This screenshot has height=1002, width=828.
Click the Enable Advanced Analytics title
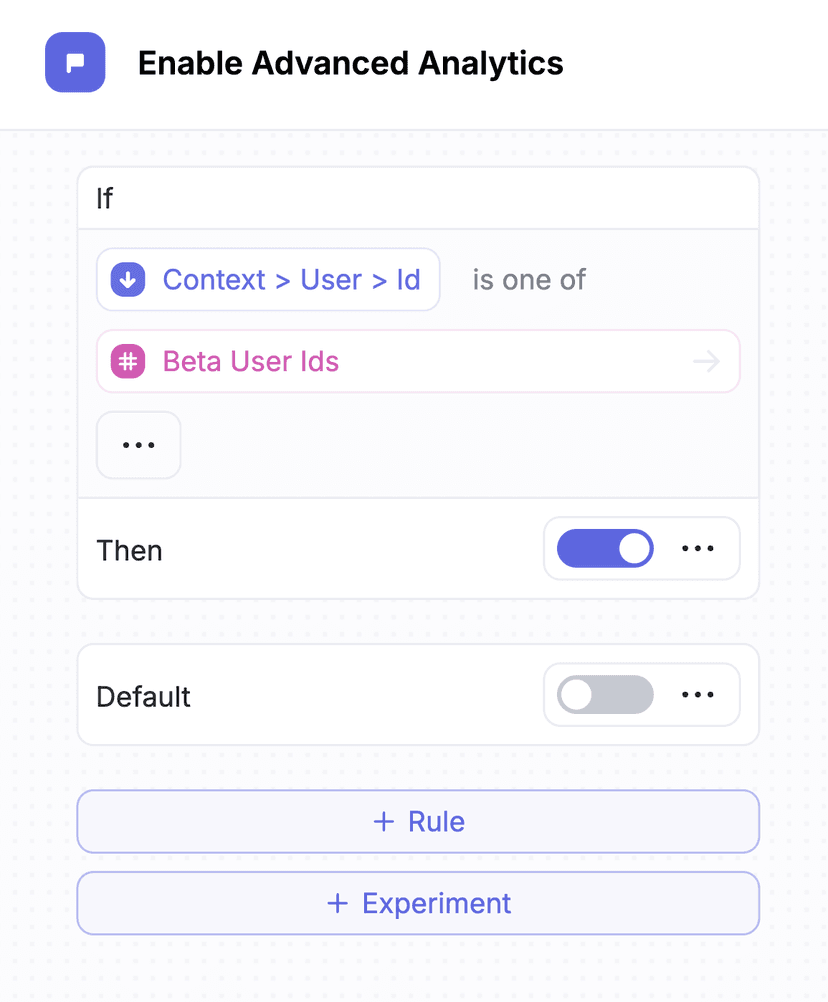351,62
